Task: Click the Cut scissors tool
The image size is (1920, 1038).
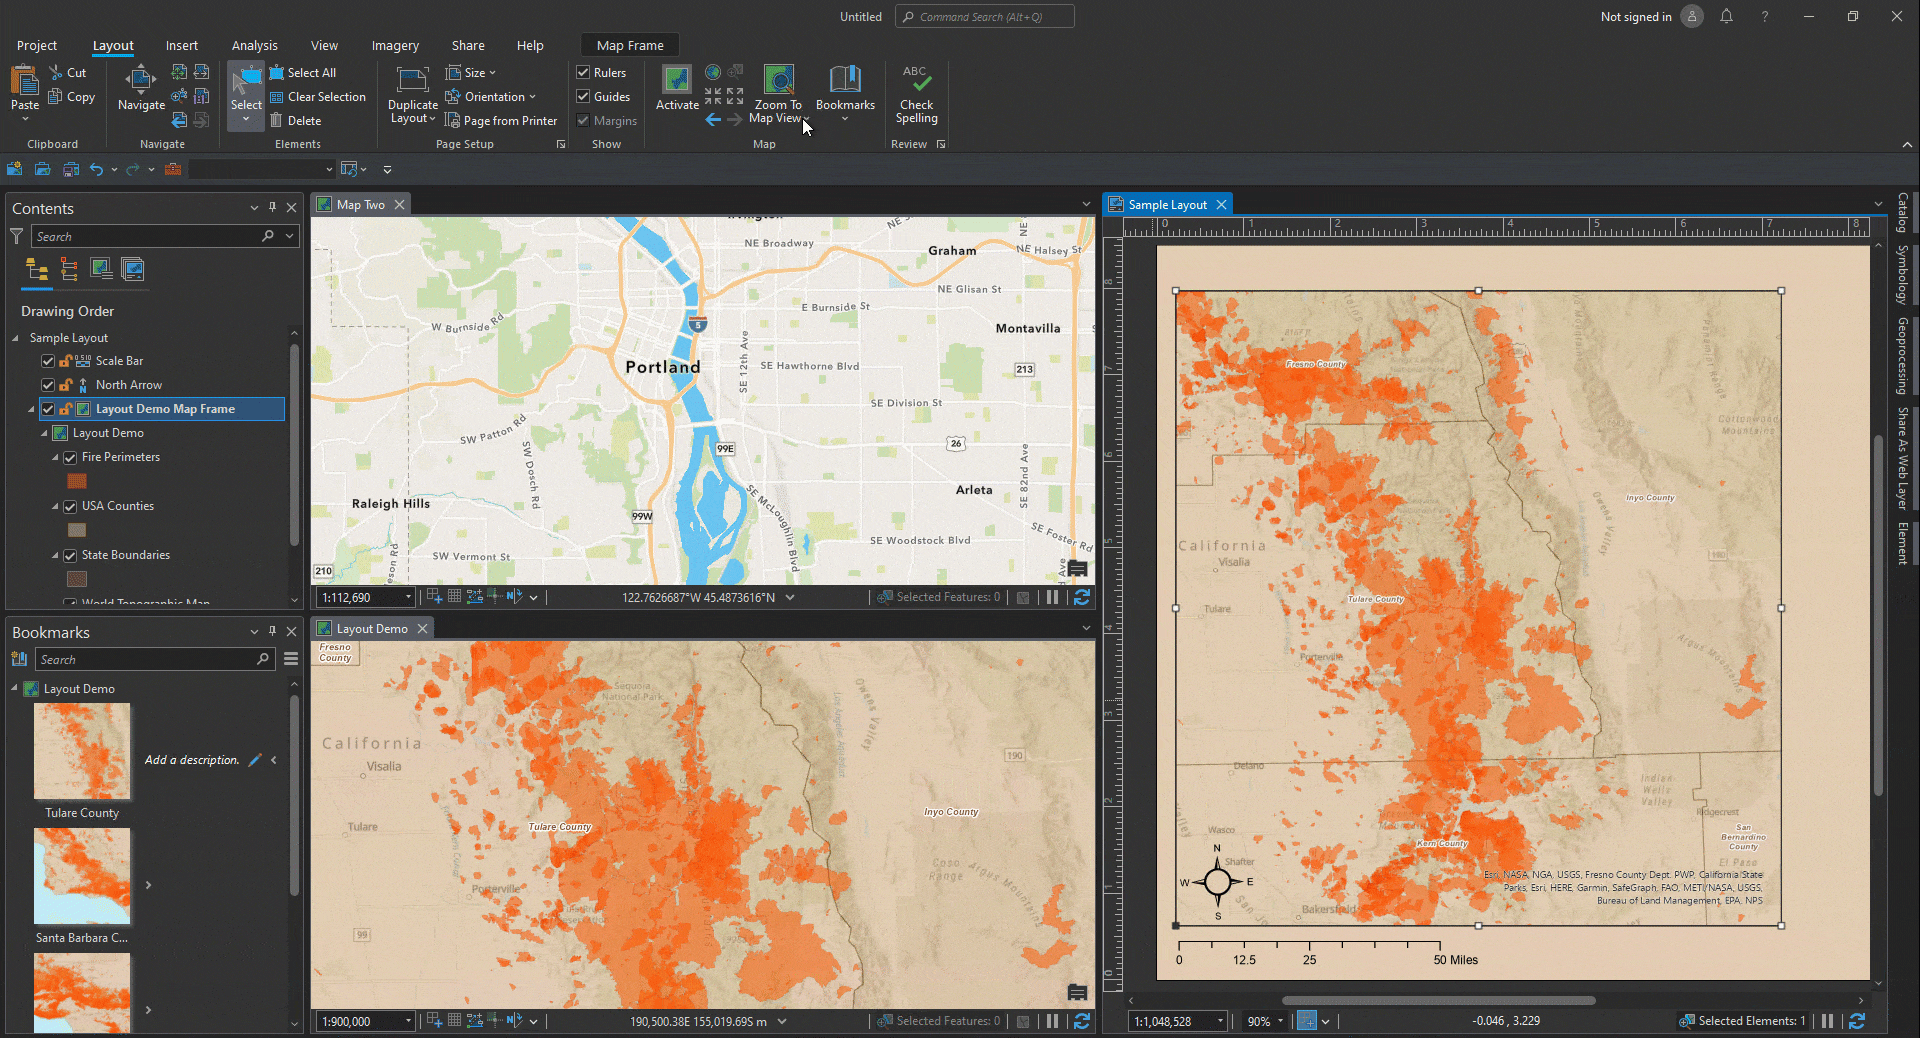Action: (x=68, y=73)
